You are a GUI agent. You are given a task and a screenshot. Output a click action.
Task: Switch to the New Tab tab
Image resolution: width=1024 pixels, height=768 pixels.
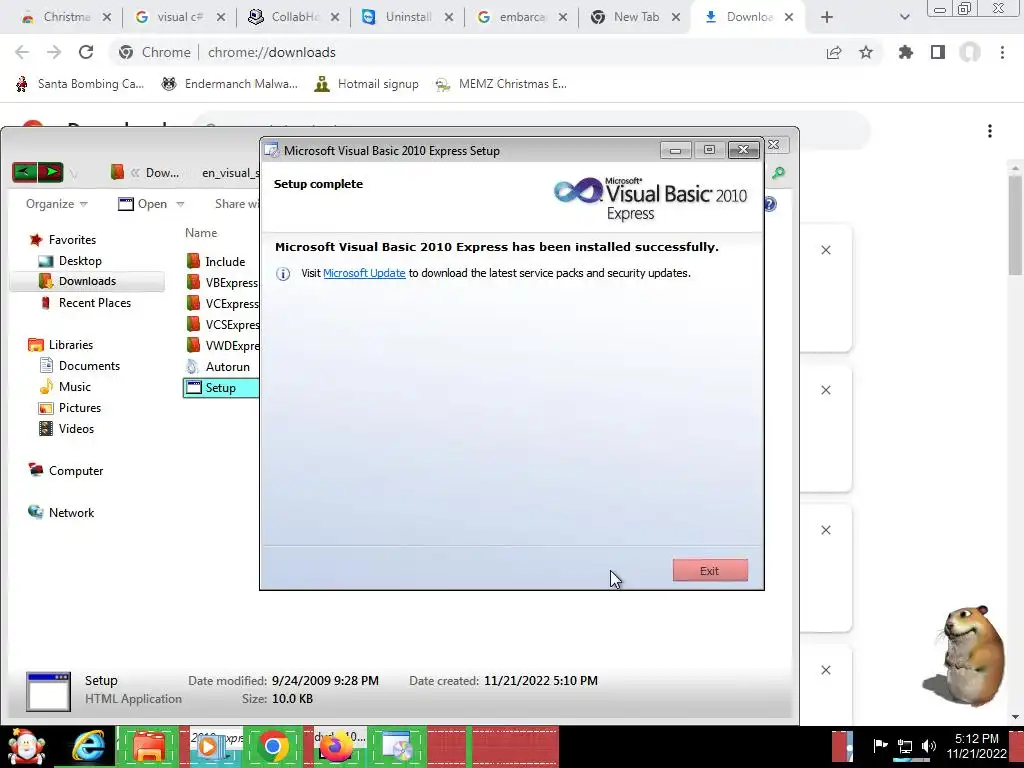click(635, 17)
